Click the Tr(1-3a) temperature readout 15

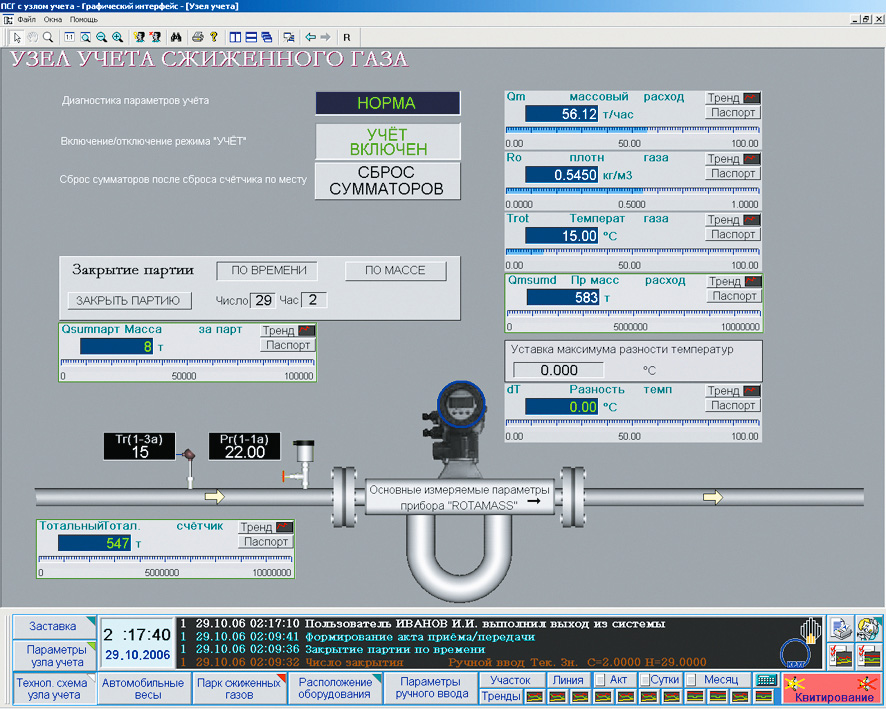pos(140,446)
